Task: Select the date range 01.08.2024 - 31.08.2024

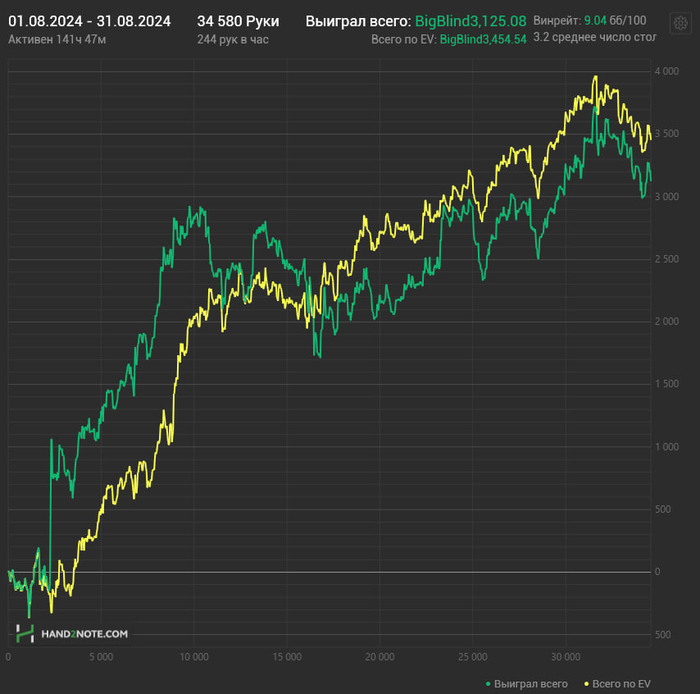Action: tap(89, 21)
